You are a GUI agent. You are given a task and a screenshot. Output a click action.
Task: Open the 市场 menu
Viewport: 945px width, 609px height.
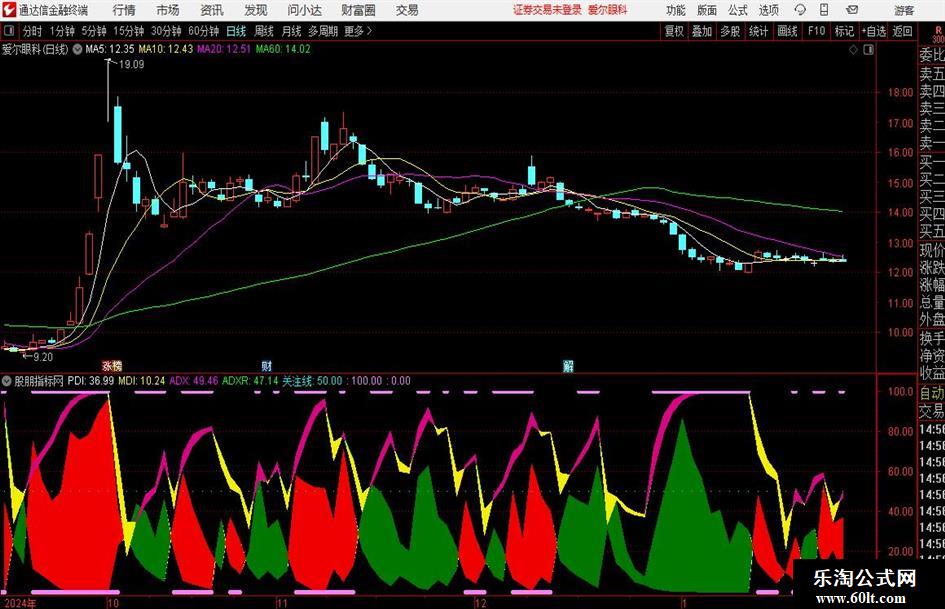[168, 10]
